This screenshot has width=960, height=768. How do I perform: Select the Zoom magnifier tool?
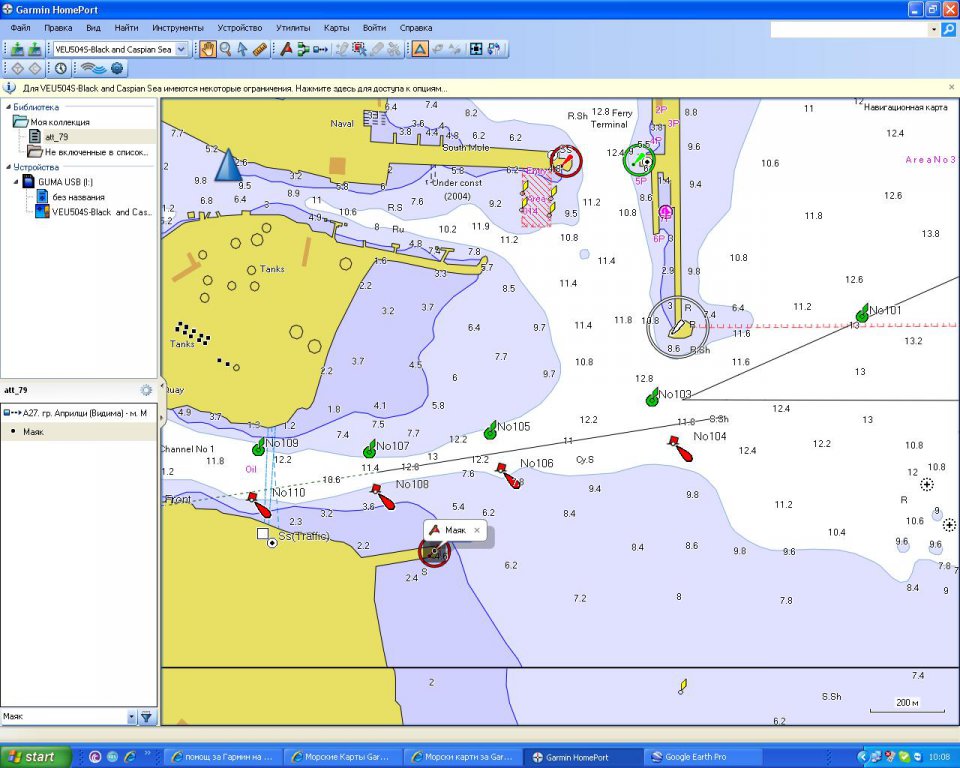pos(225,49)
